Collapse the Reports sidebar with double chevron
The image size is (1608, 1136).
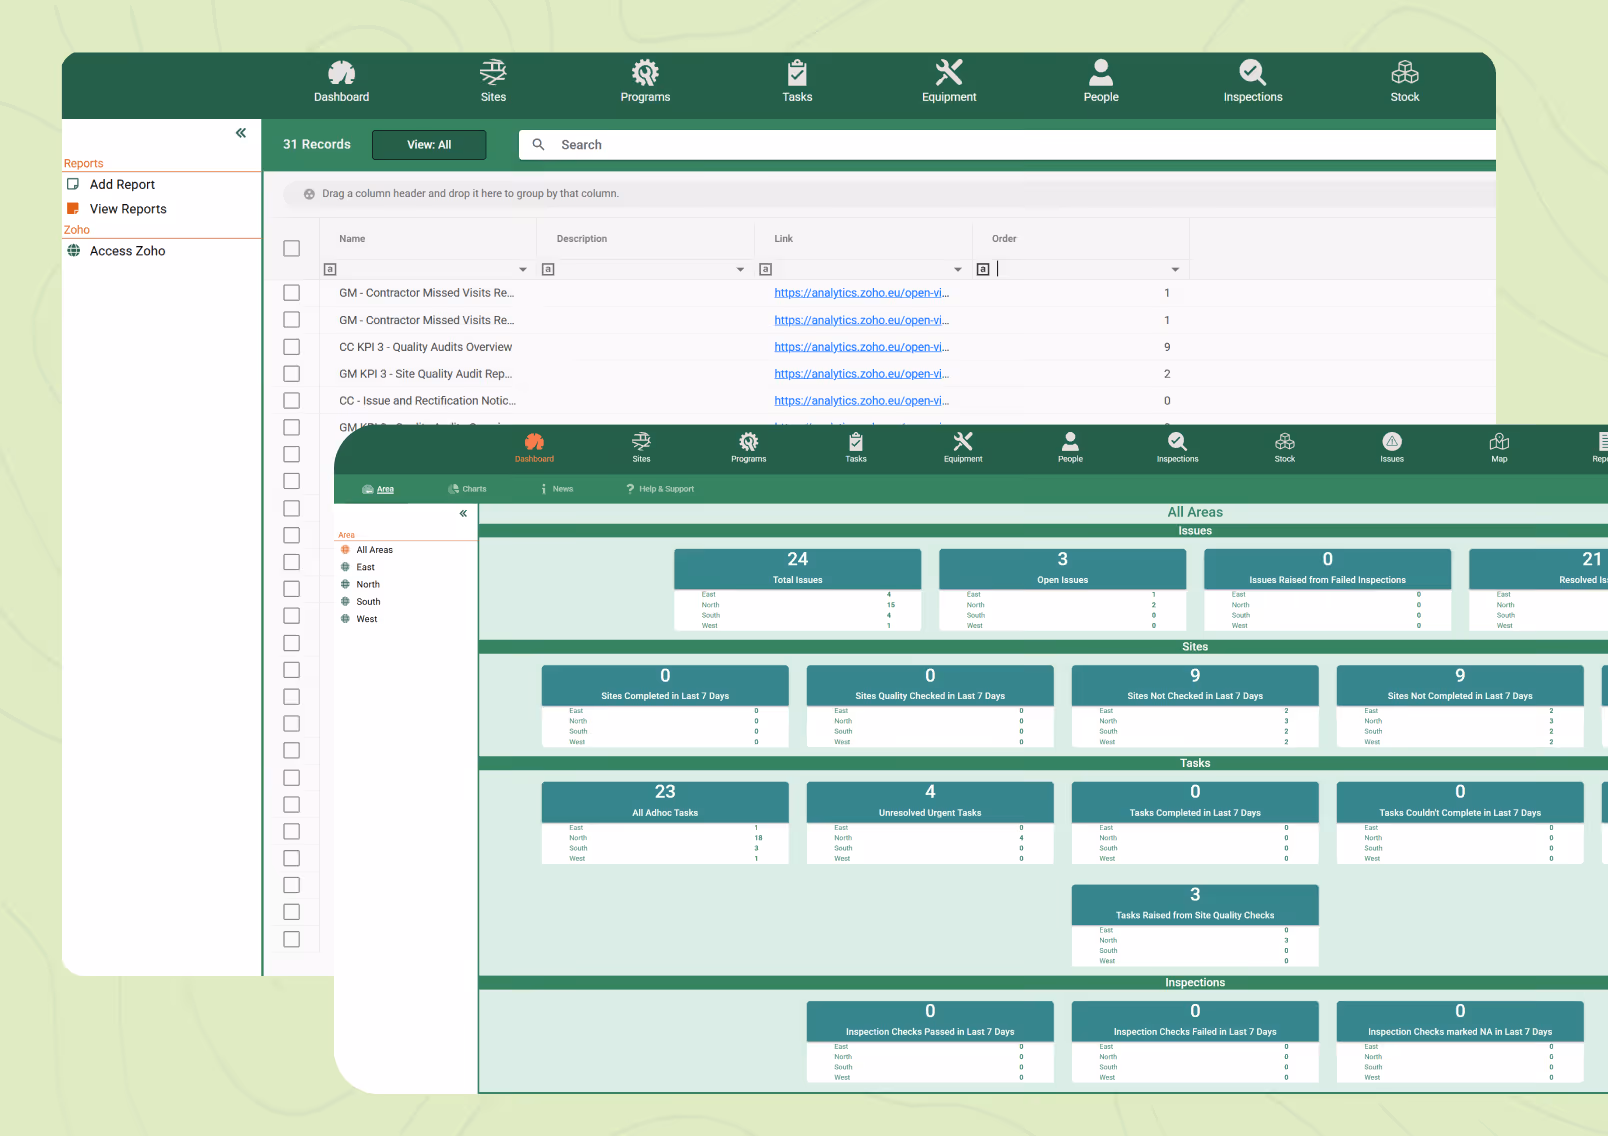[241, 133]
